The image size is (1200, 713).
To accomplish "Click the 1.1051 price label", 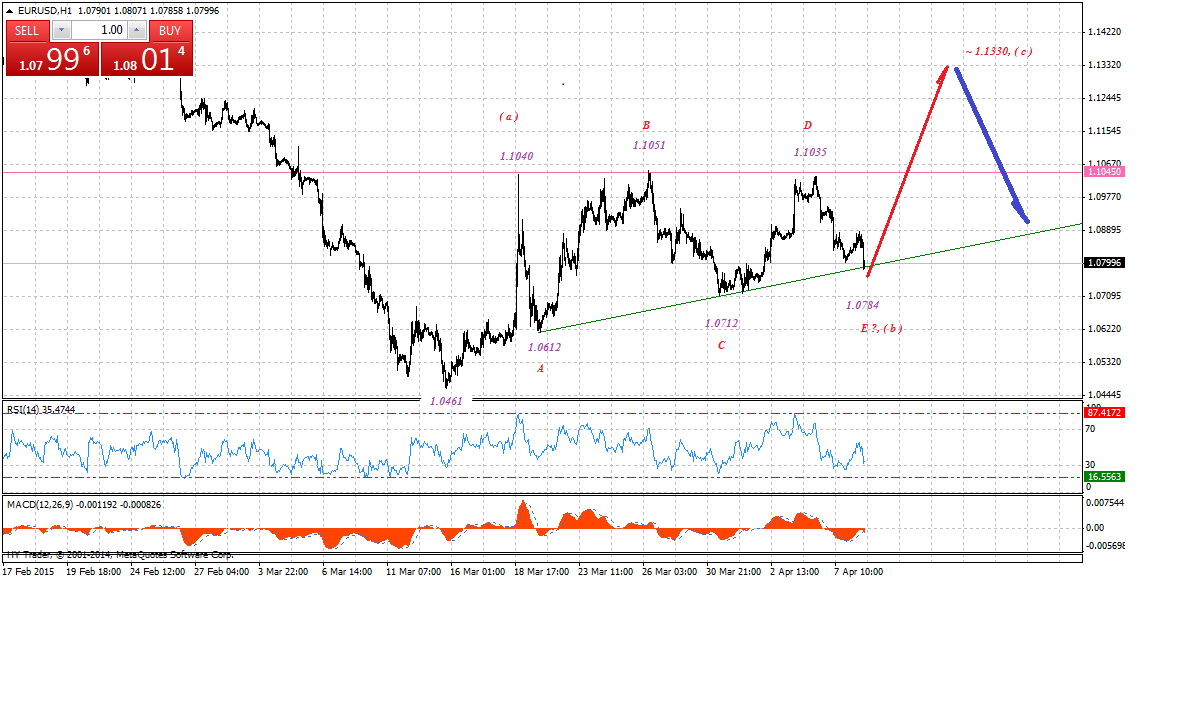I will [649, 145].
